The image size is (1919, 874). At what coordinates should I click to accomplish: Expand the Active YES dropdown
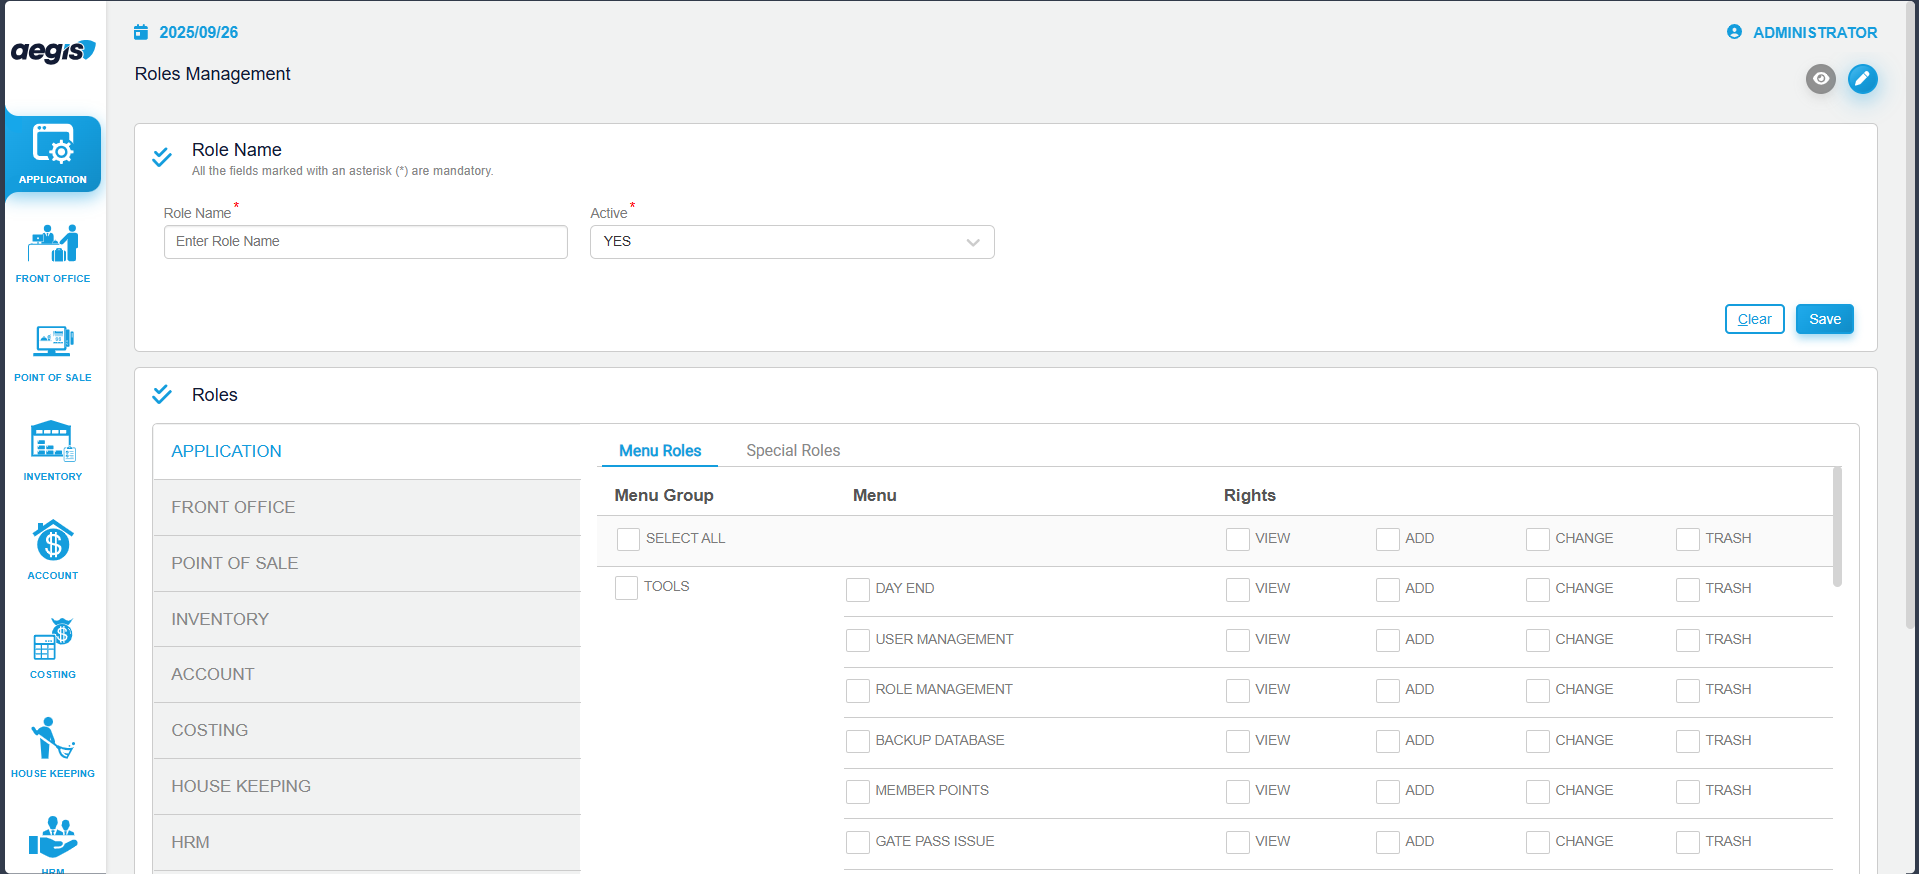[792, 242]
